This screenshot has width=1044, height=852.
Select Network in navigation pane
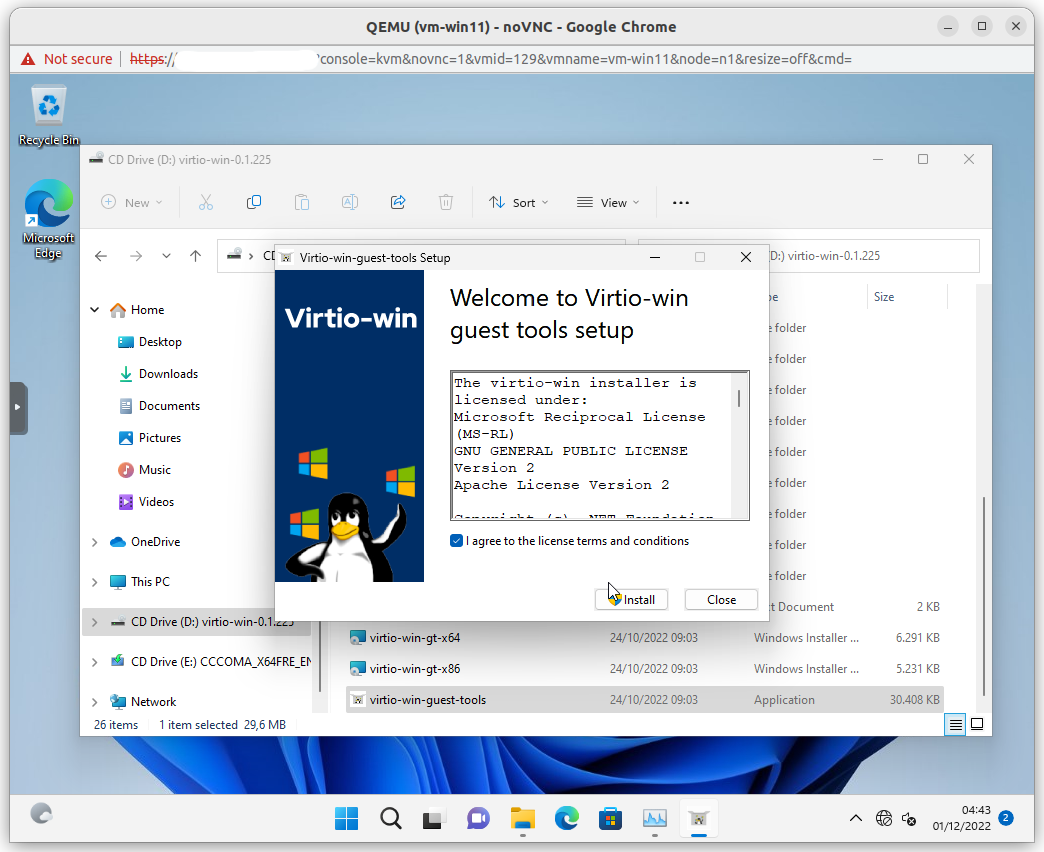point(153,702)
